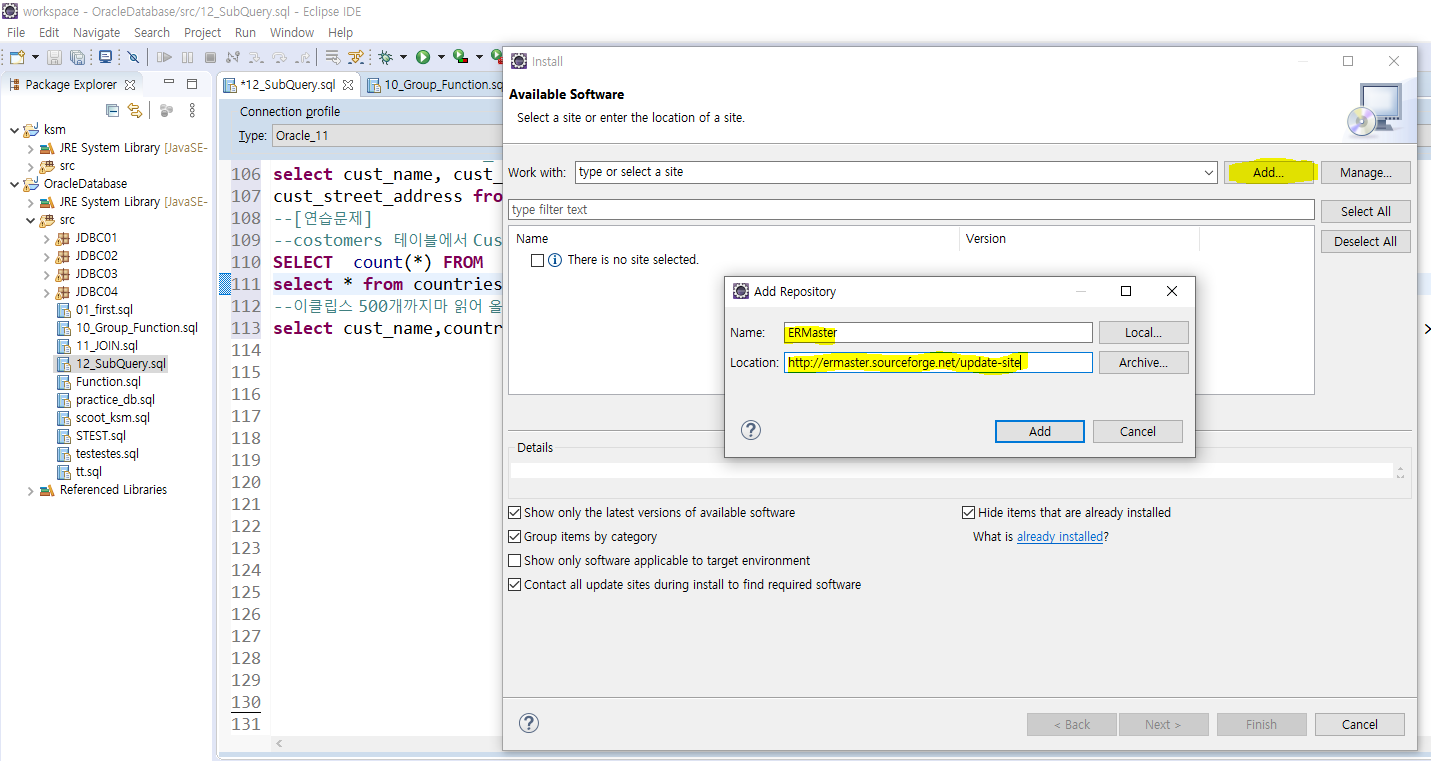Toggle Contact all update sites checkbox
Viewport: 1431px width, 761px height.
tap(515, 584)
